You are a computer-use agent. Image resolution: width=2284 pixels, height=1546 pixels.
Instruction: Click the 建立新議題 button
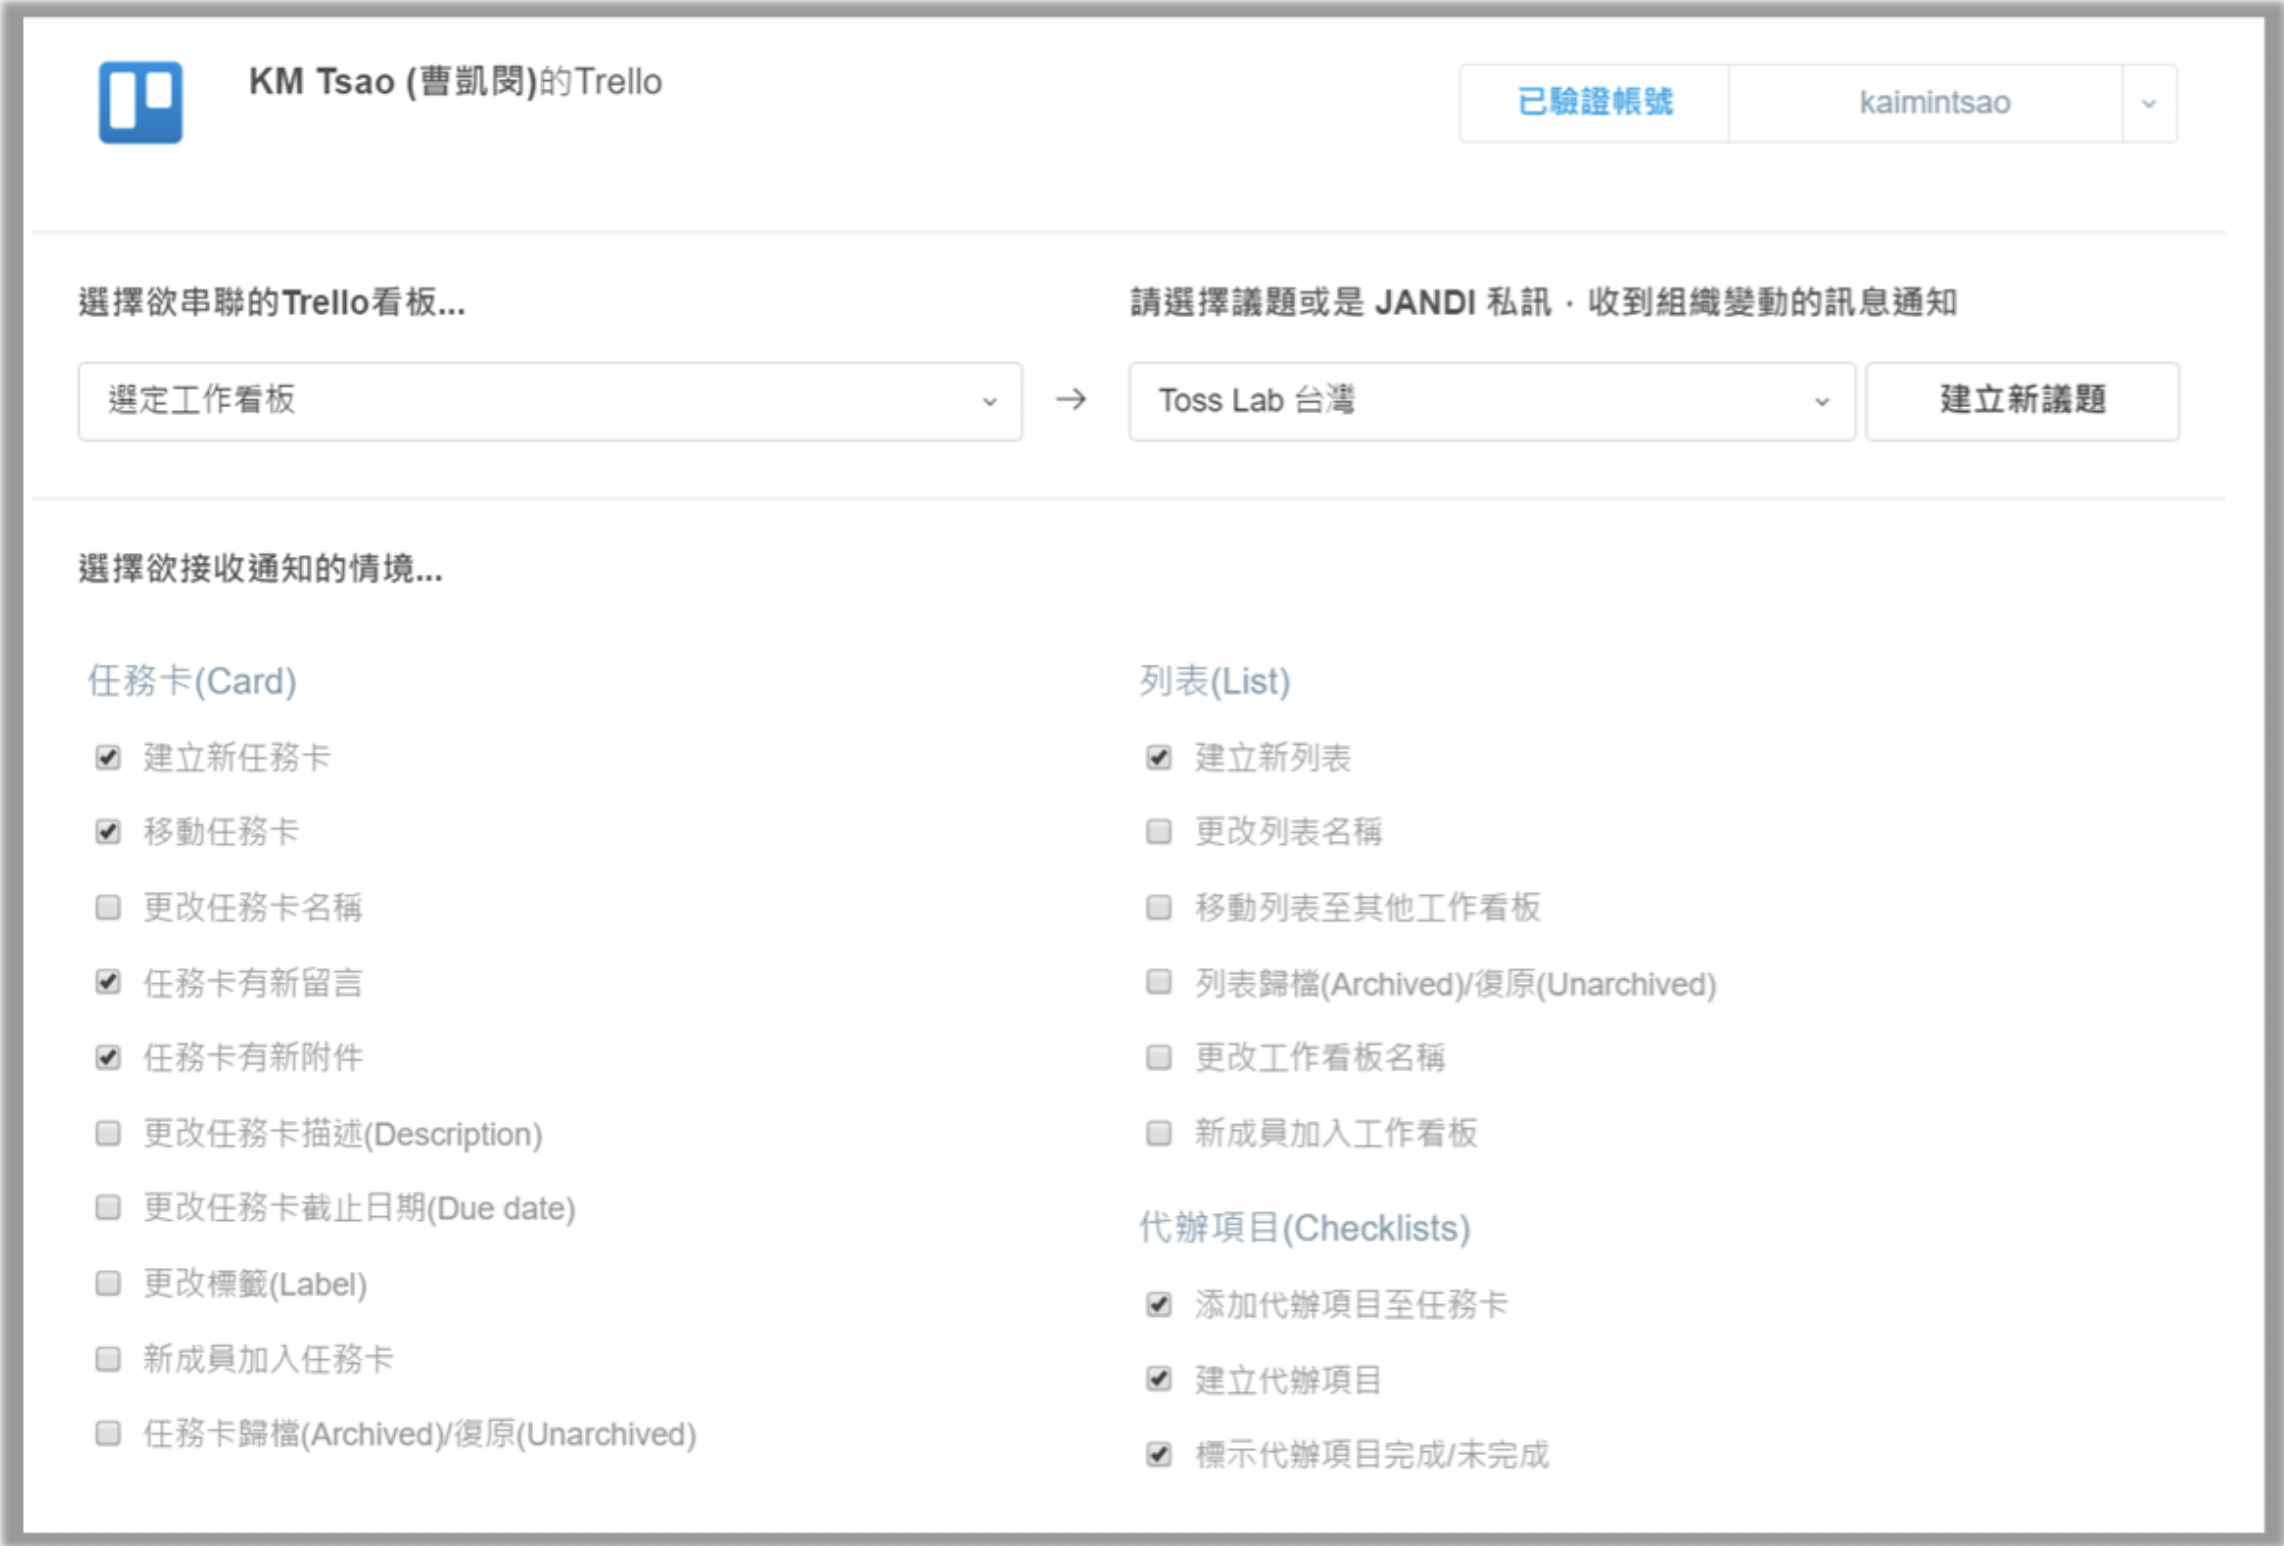tap(2022, 401)
